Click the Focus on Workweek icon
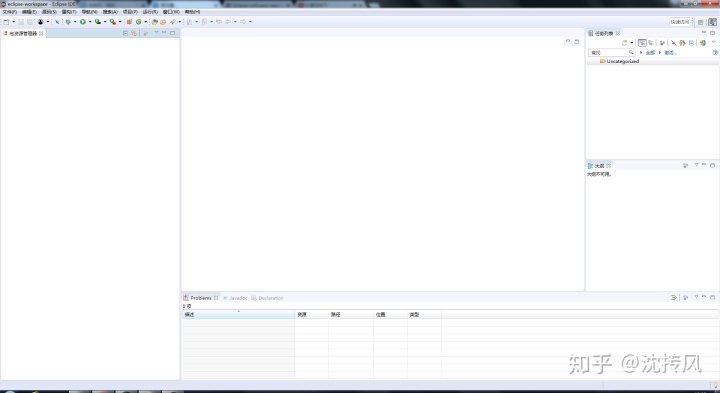The image size is (720, 393). tap(662, 43)
